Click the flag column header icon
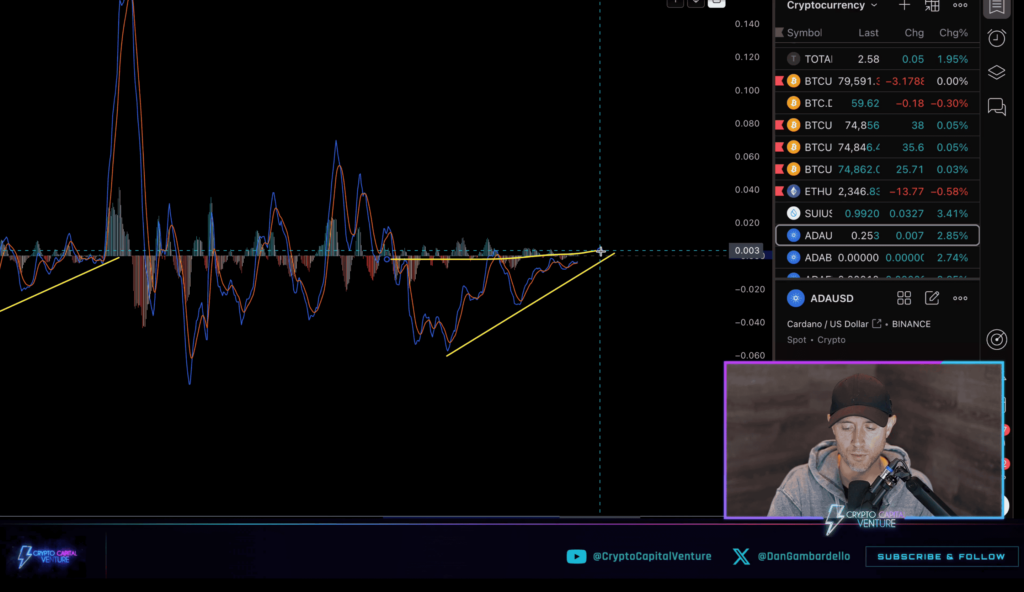This screenshot has height=592, width=1024. (779, 33)
